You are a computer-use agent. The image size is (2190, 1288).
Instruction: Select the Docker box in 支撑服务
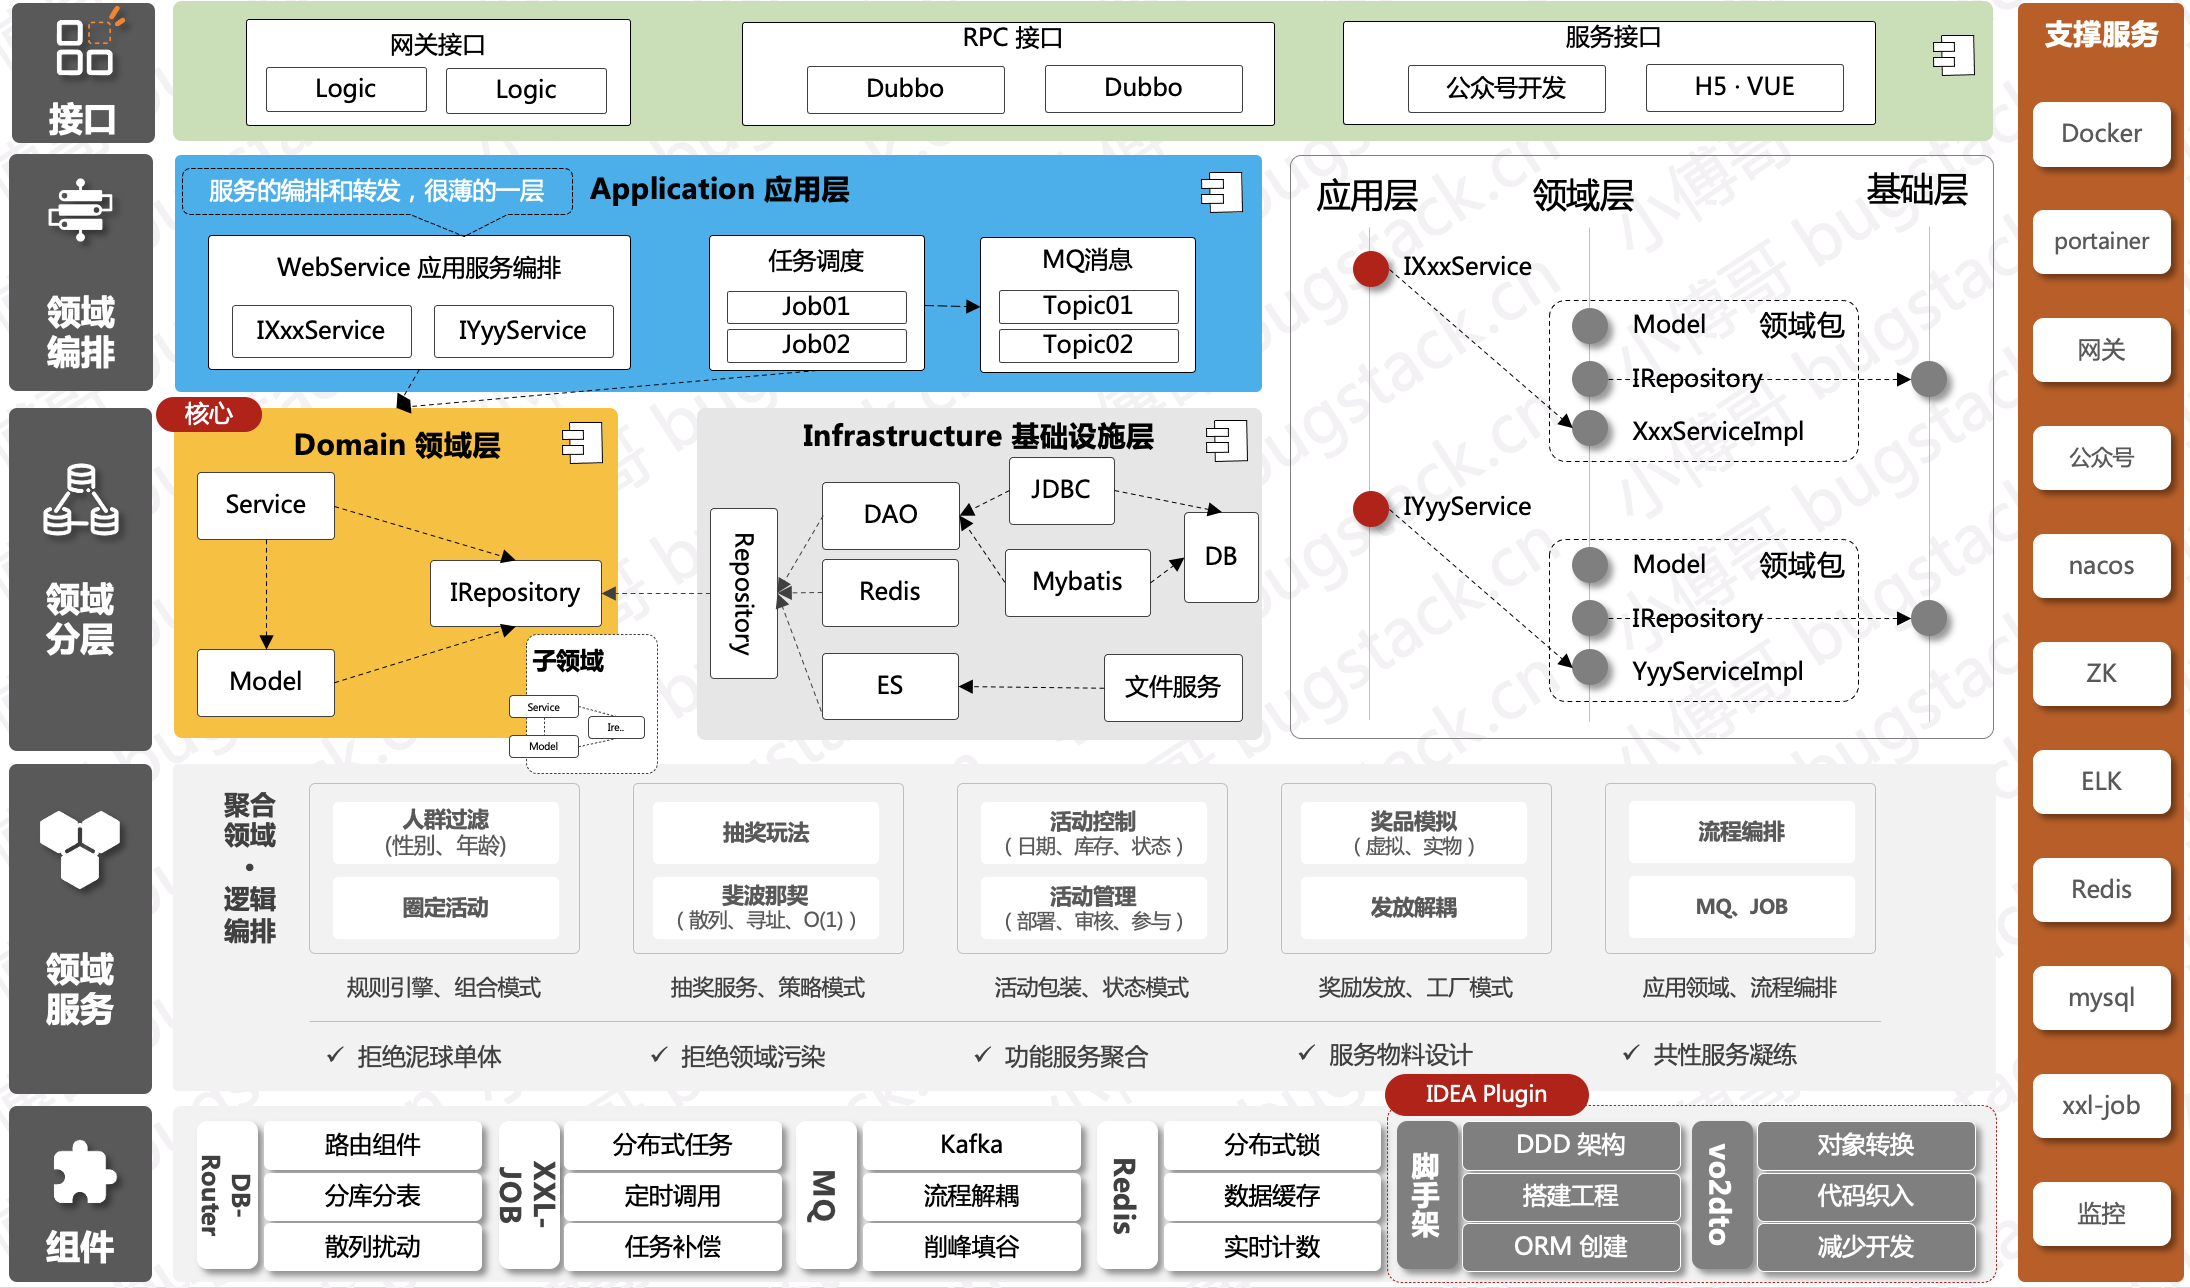2101,134
